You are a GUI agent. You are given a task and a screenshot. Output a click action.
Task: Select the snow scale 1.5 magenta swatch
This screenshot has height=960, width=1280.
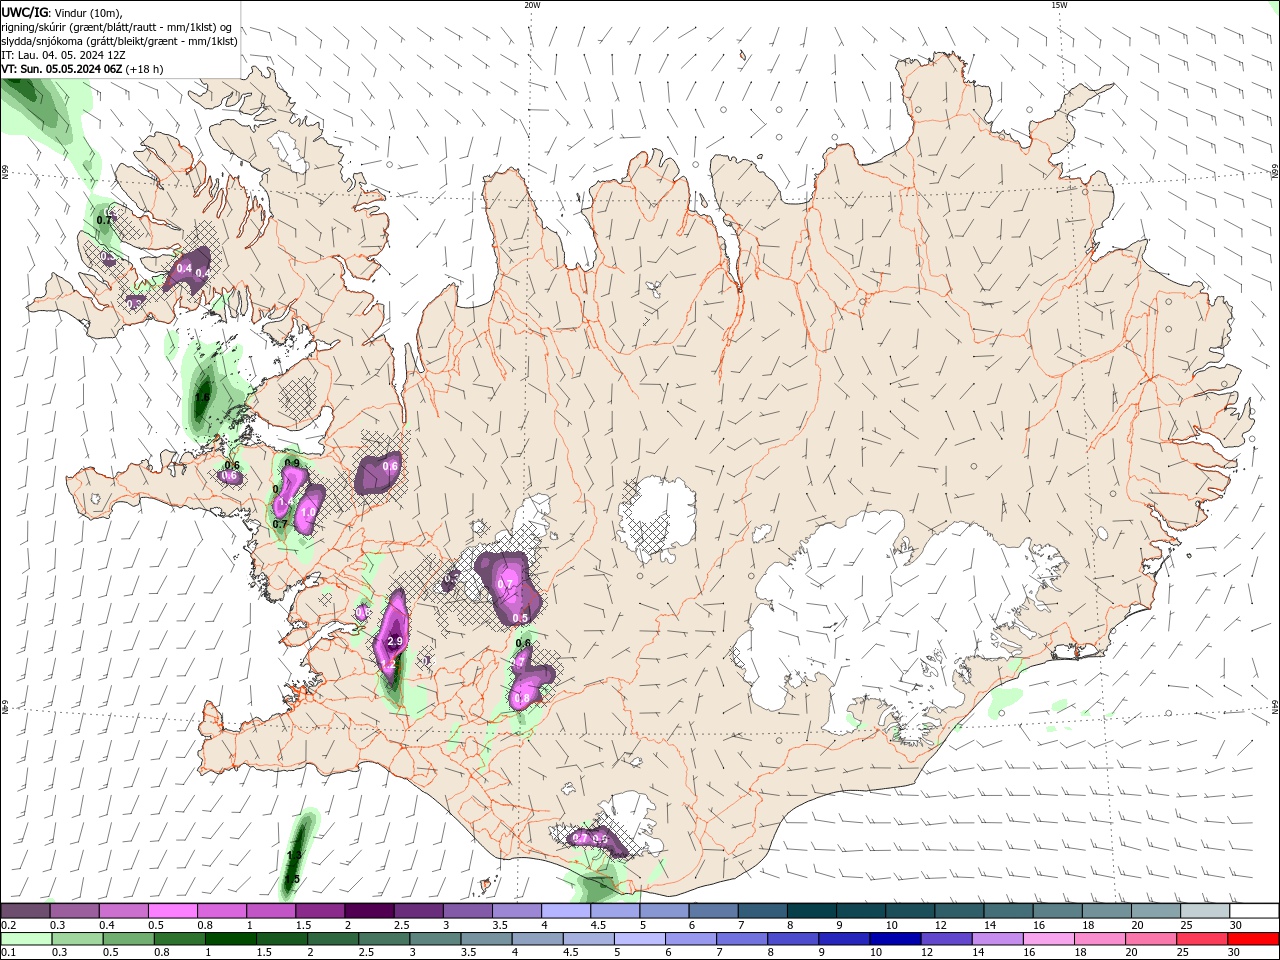tap(319, 911)
